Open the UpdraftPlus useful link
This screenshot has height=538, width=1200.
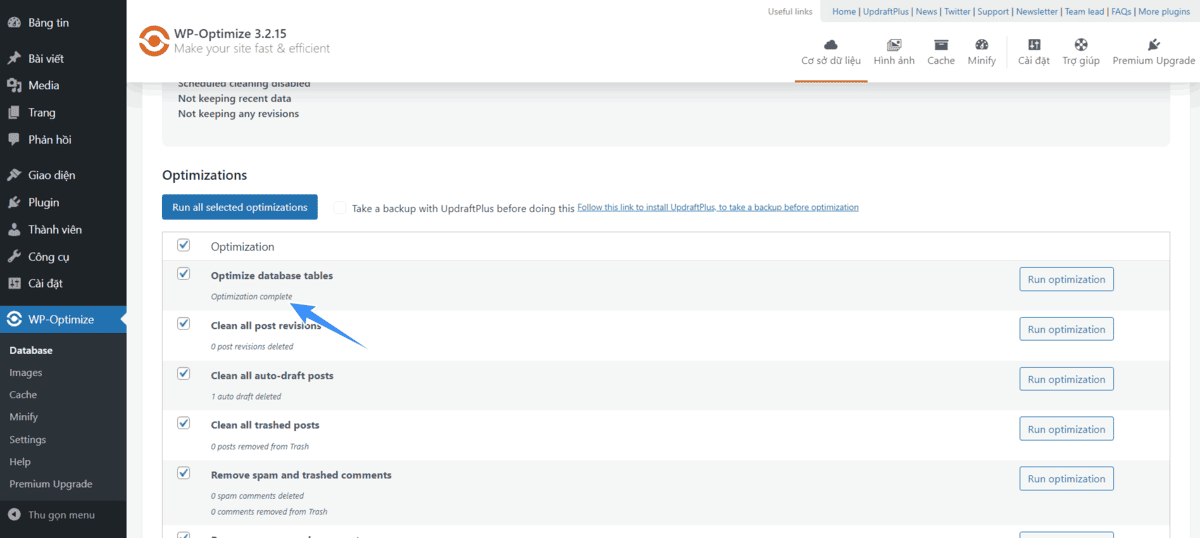coord(886,12)
